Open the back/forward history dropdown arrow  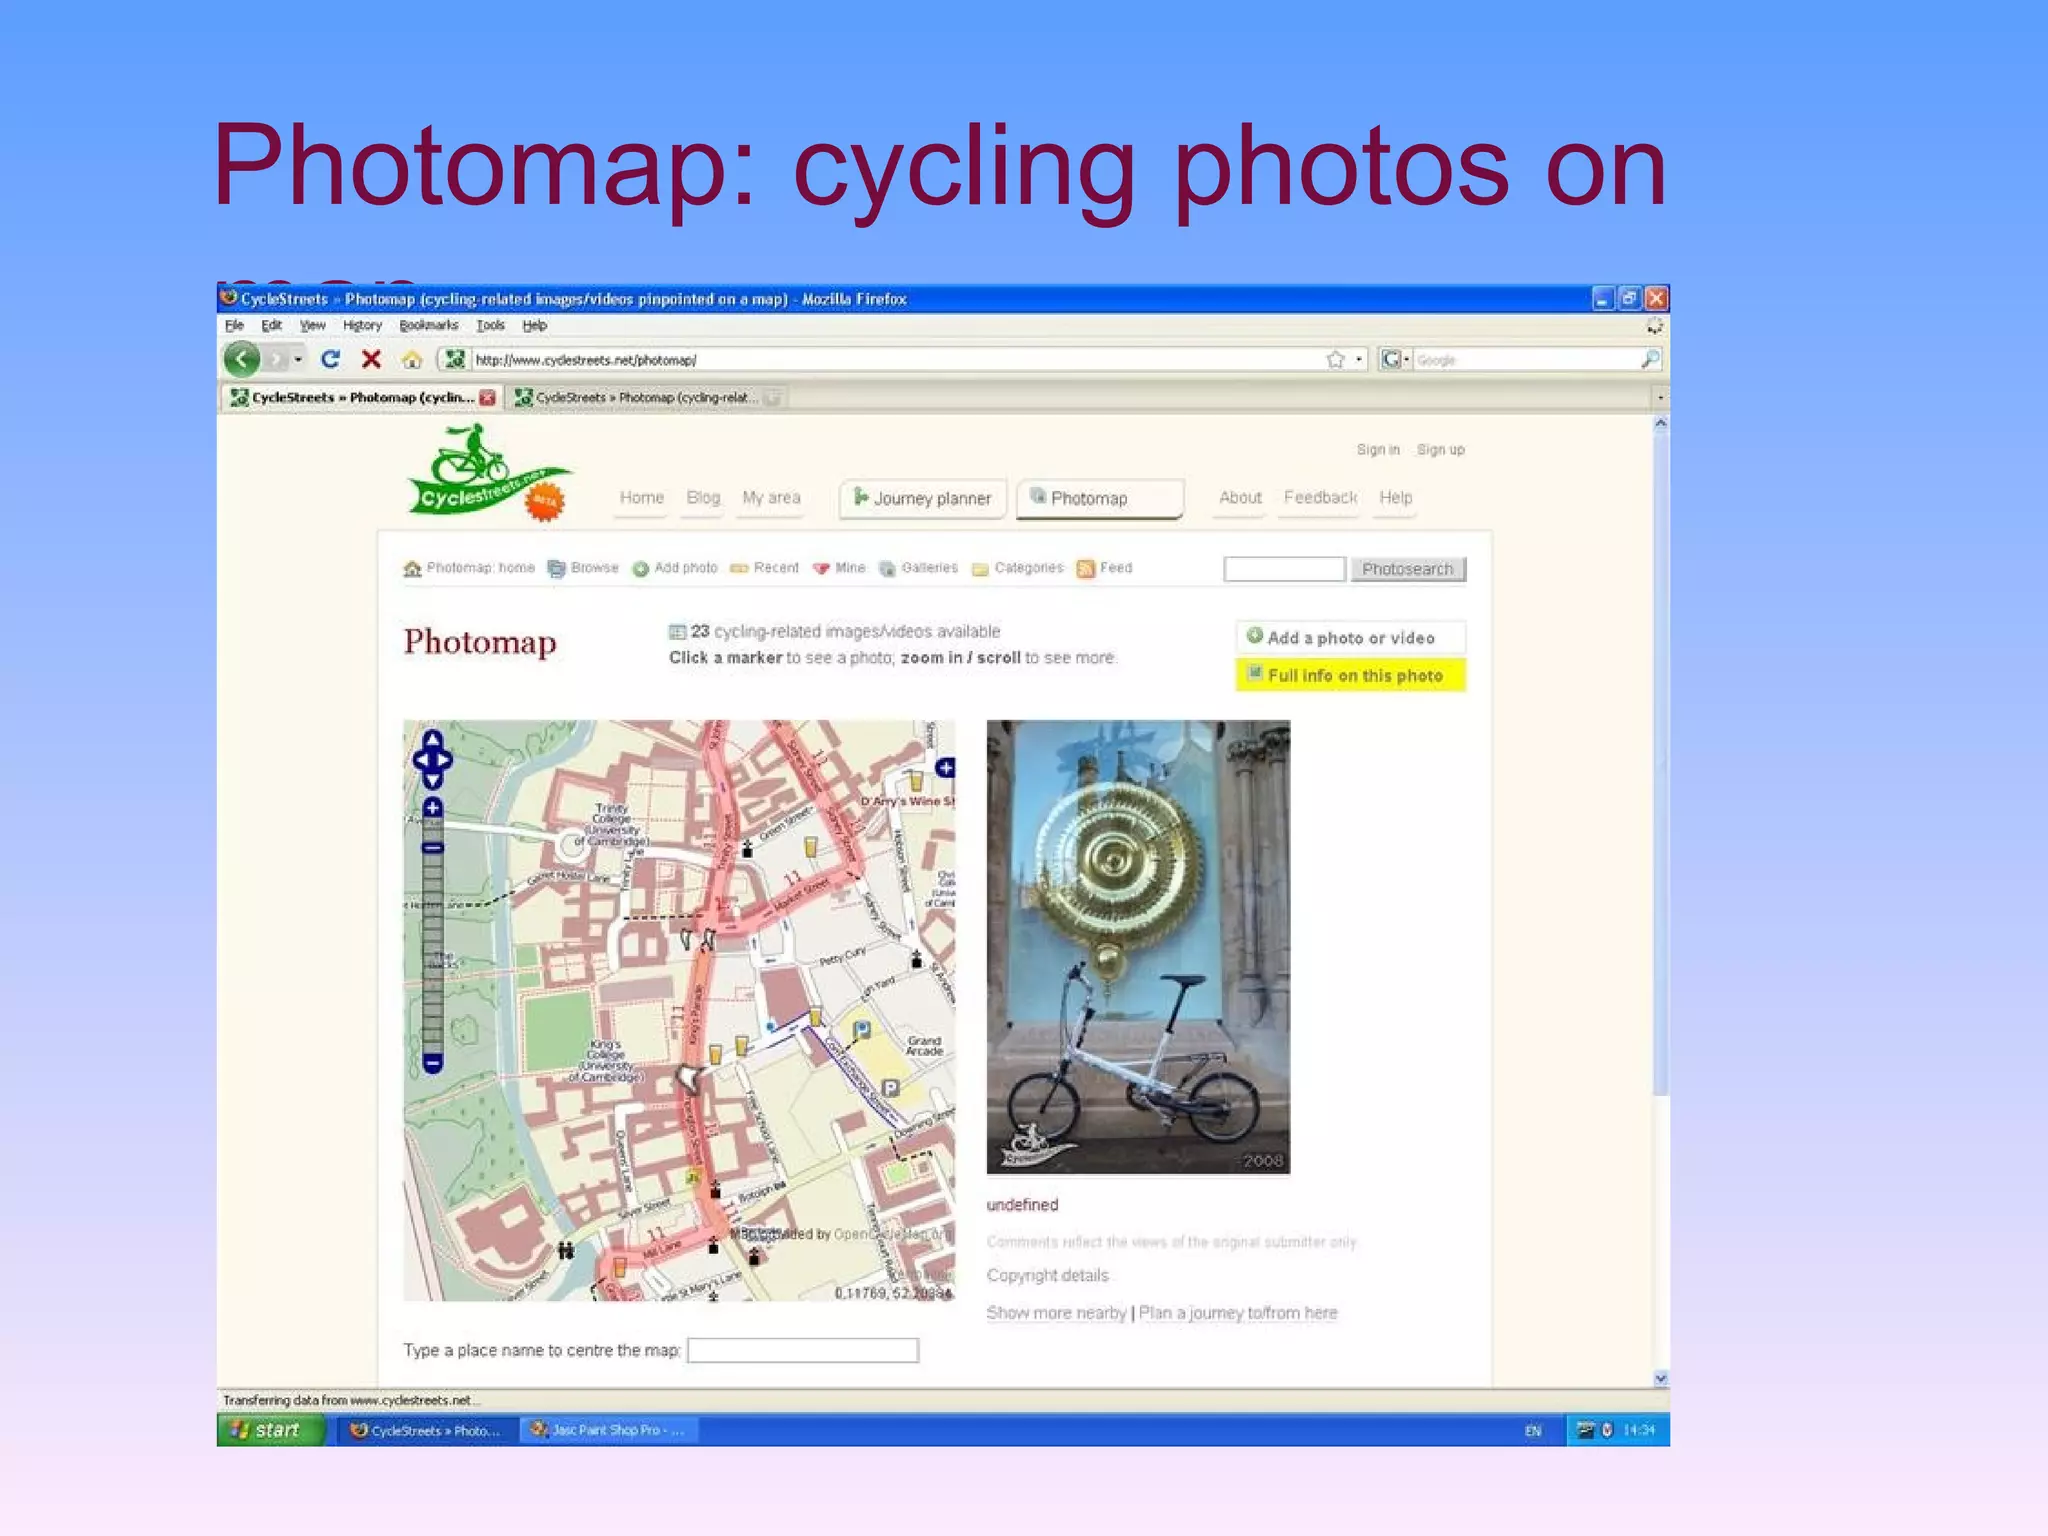pos(298,359)
